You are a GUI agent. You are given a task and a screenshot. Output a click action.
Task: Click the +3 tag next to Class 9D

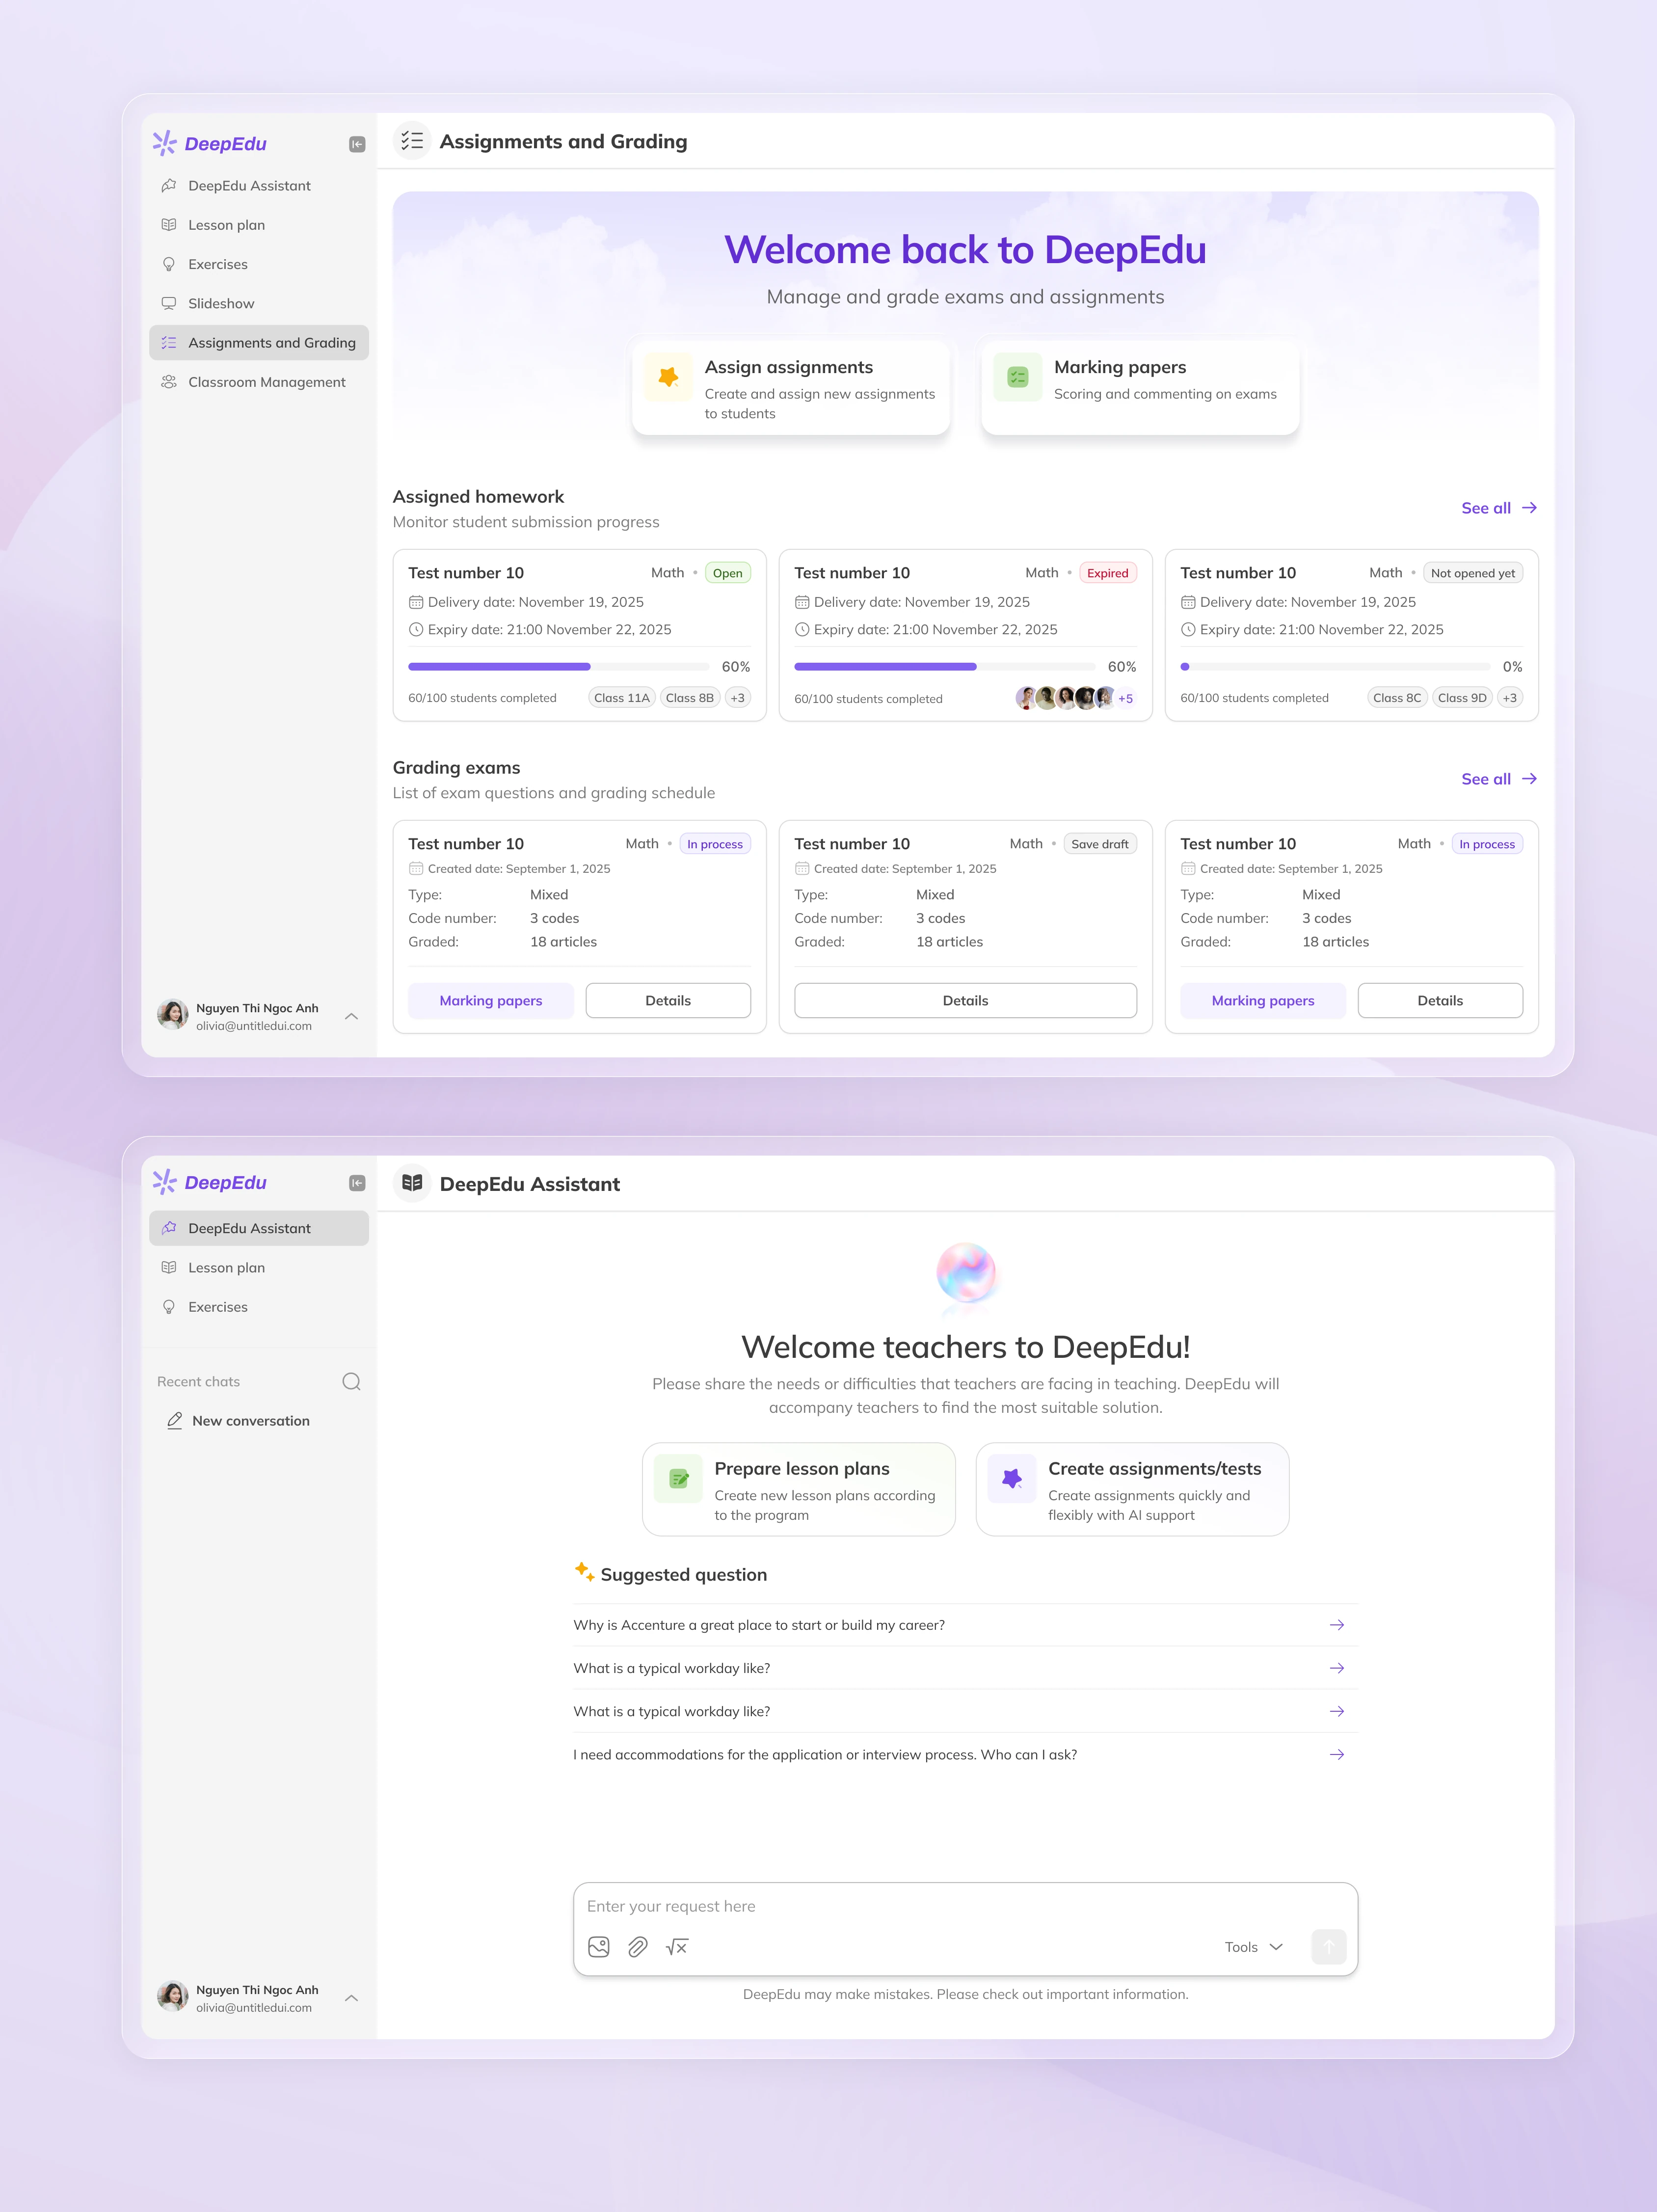[1510, 698]
